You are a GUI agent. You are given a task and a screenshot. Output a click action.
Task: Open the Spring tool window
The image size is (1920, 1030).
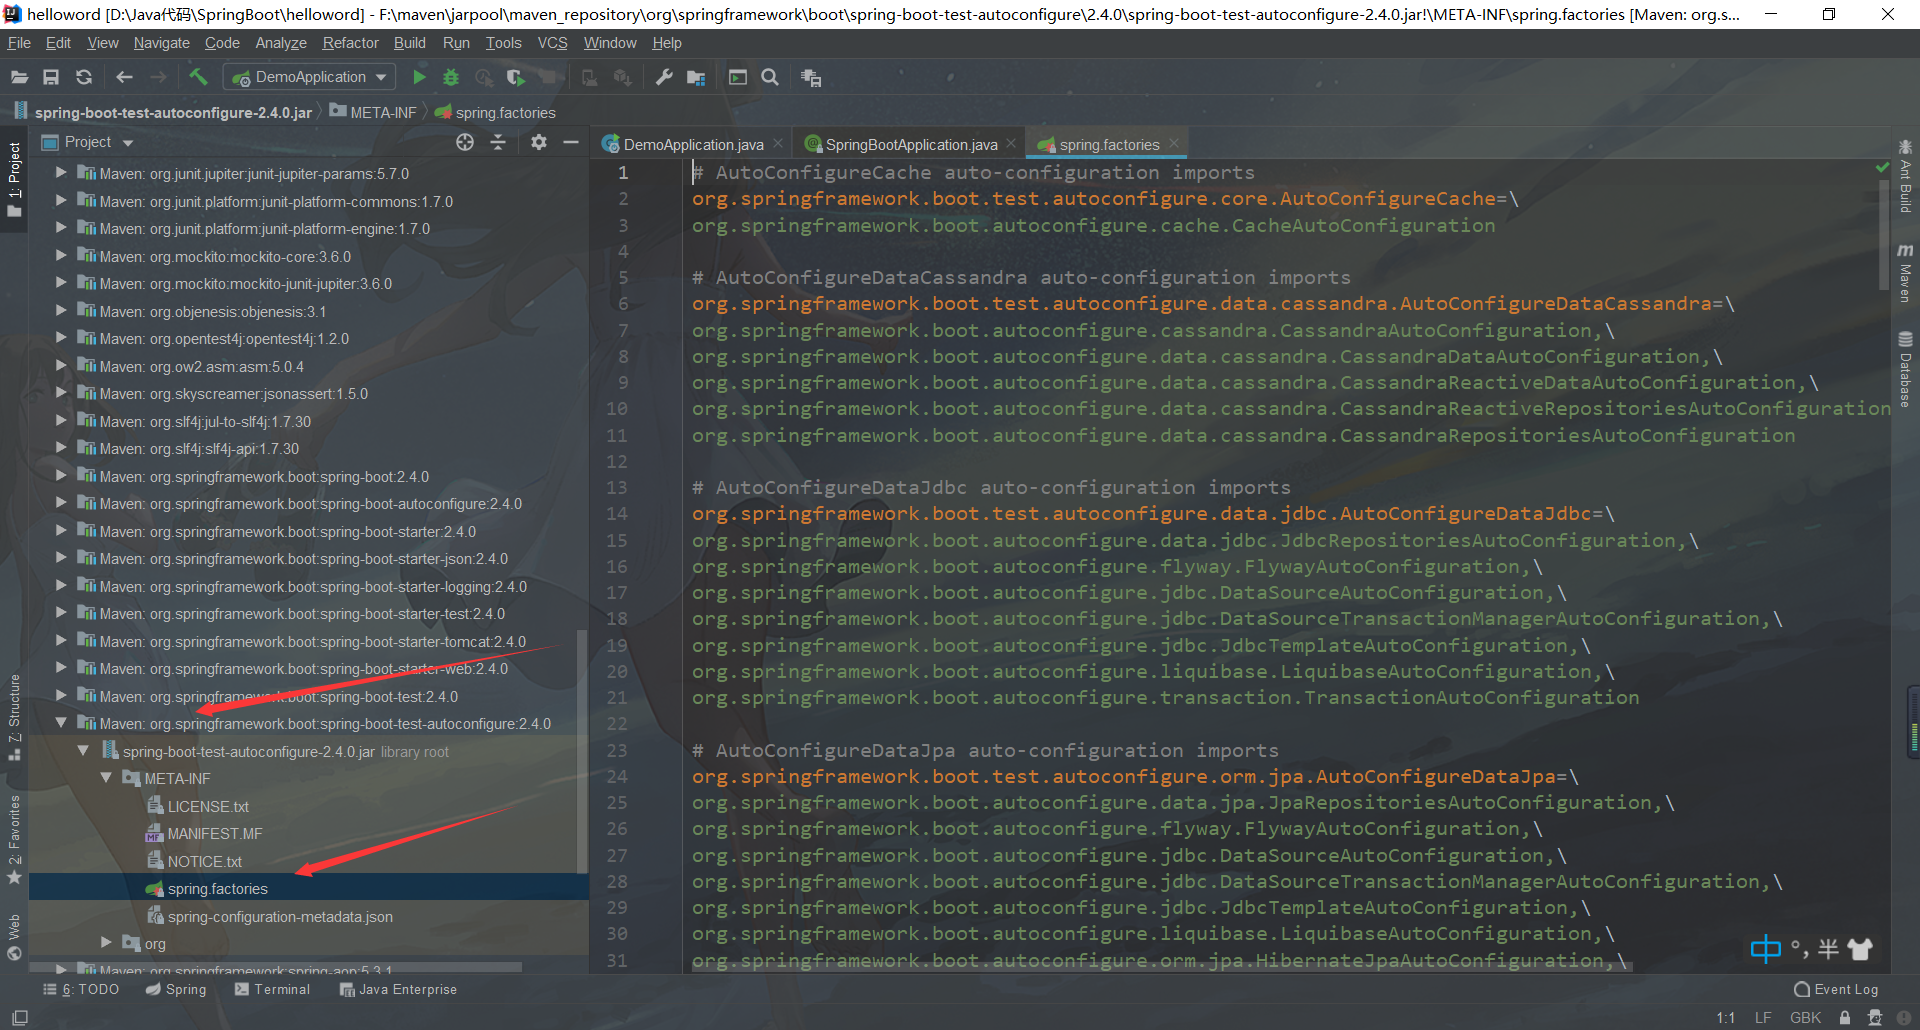point(176,989)
